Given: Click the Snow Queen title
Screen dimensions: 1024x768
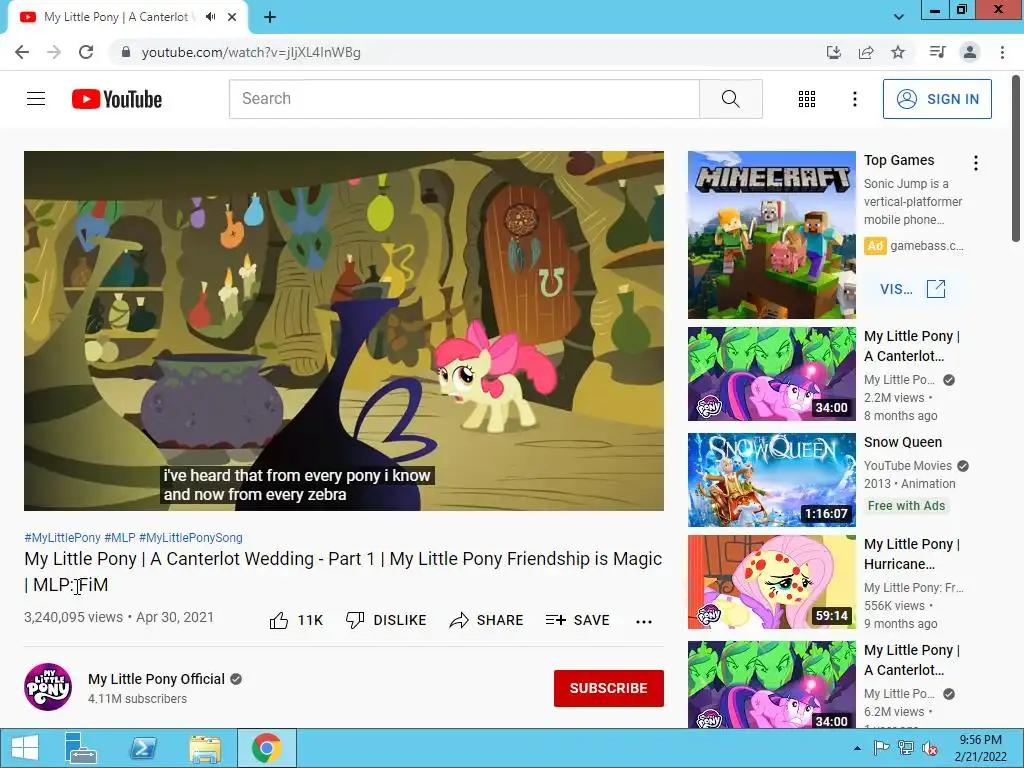Looking at the screenshot, I should [903, 442].
